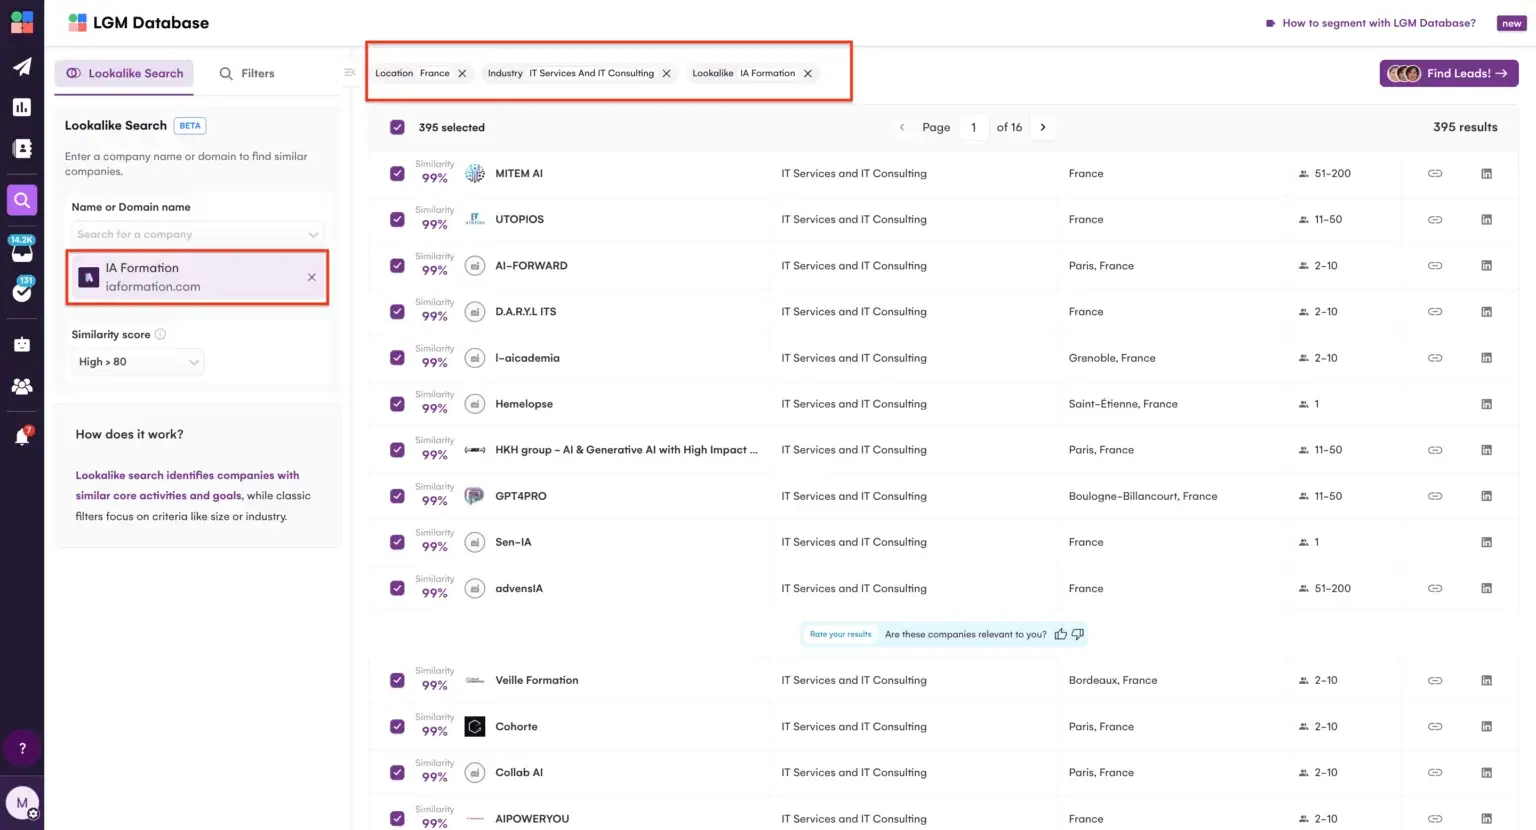Viewport: 1536px width, 830px height.
Task: Click the Rate your results link
Action: tap(840, 634)
